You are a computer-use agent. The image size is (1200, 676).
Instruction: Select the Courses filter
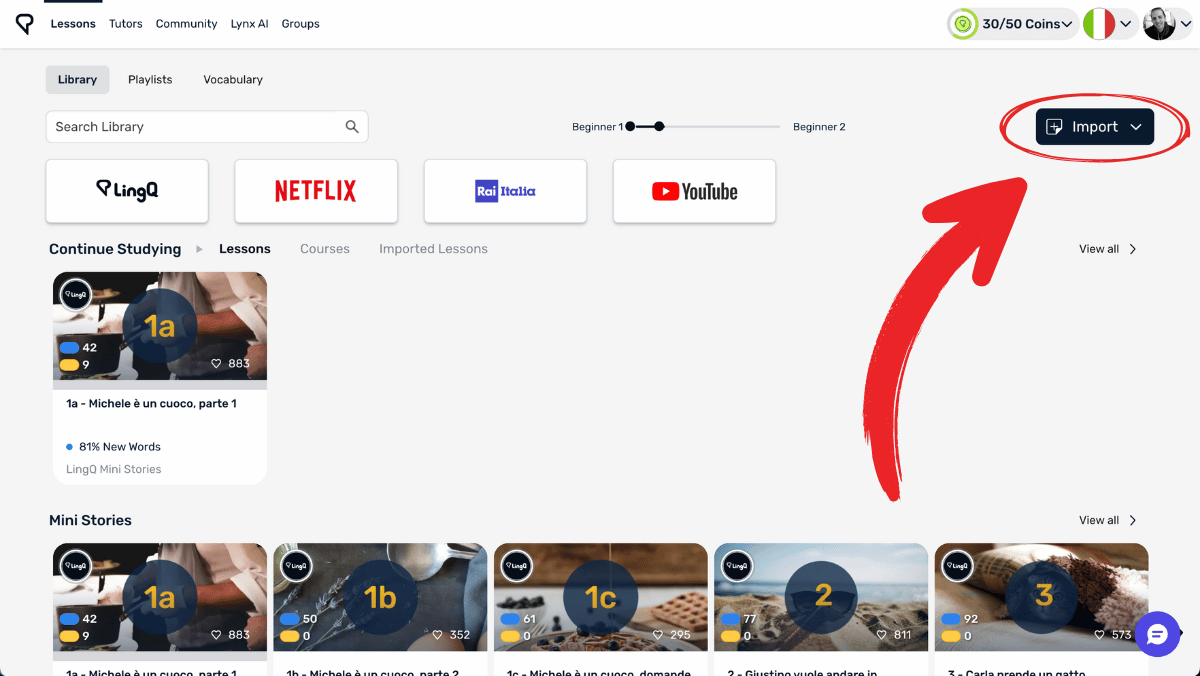coord(325,249)
